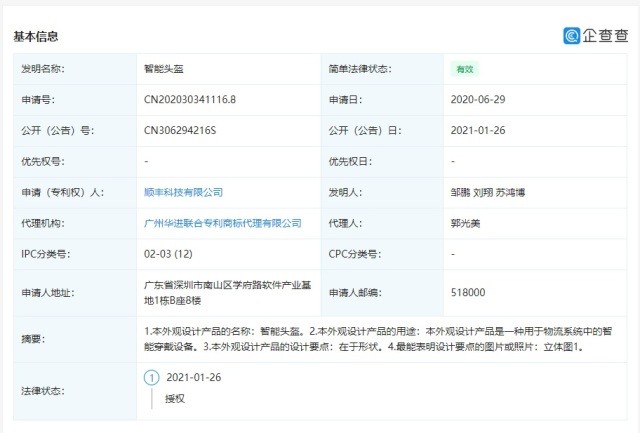Click the 2021-01-26 date in legal status timeline
Viewport: 640px width, 433px height.
click(x=194, y=377)
